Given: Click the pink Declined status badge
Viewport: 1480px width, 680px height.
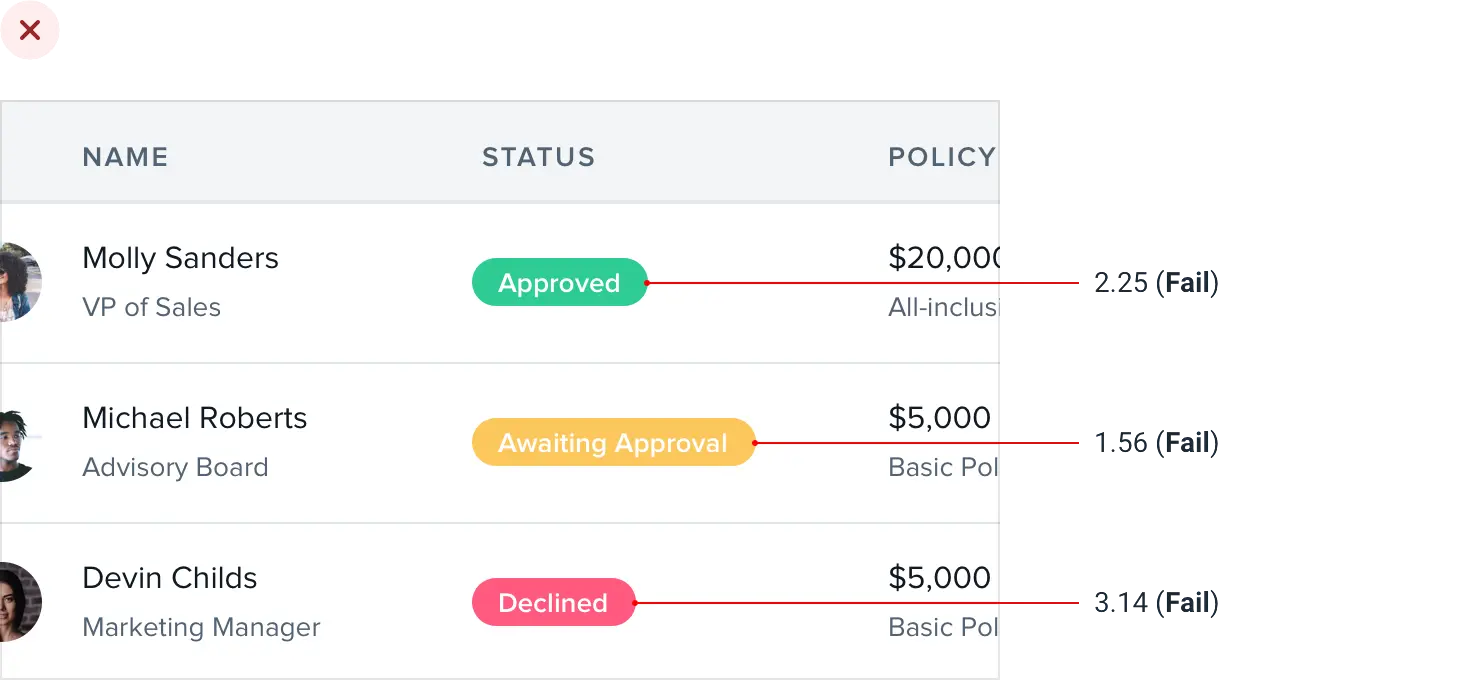Looking at the screenshot, I should coord(553,603).
